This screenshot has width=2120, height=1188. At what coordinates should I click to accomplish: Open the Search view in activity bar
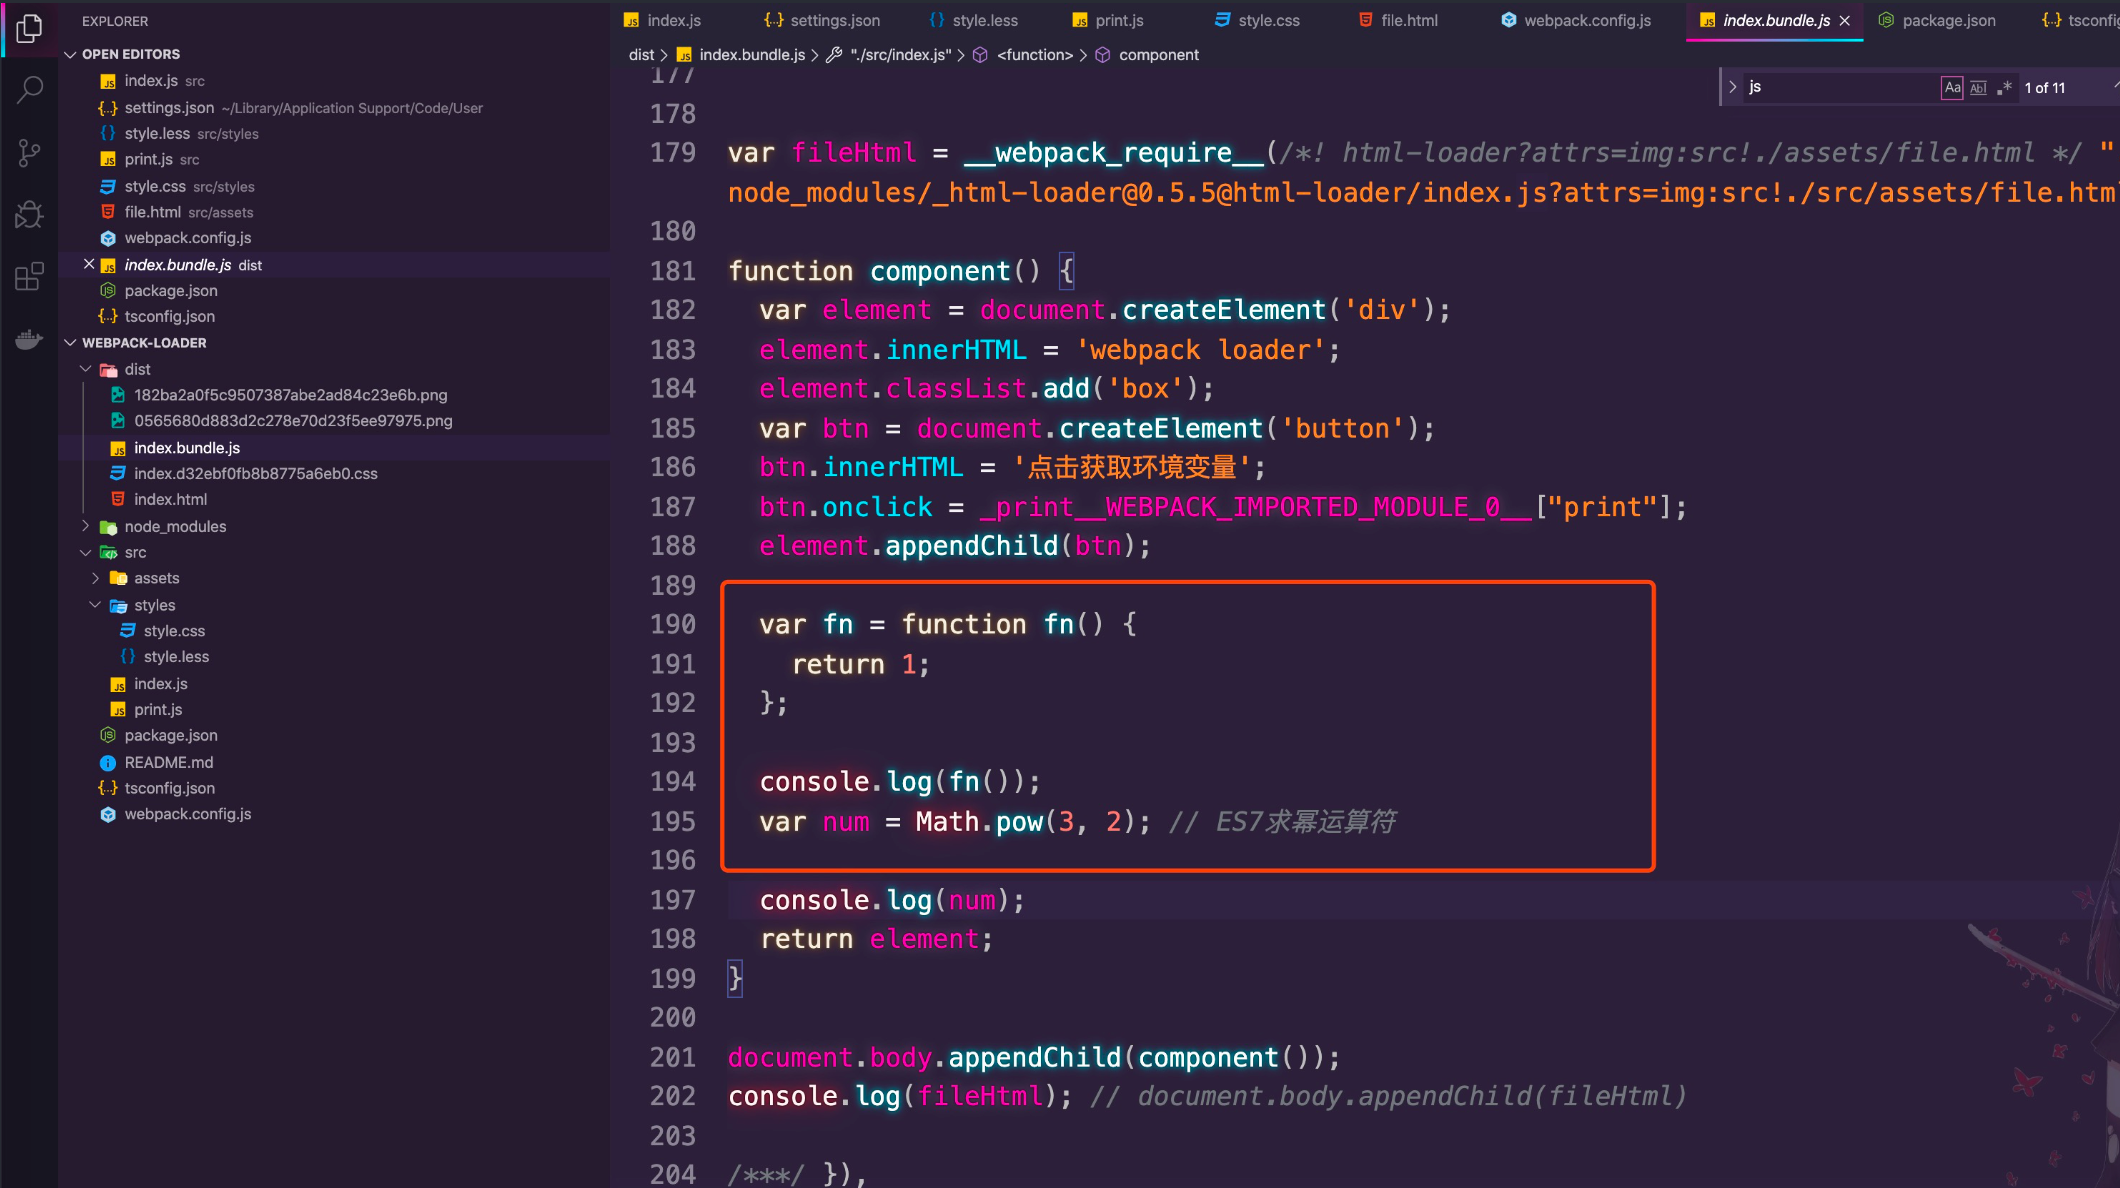[29, 91]
